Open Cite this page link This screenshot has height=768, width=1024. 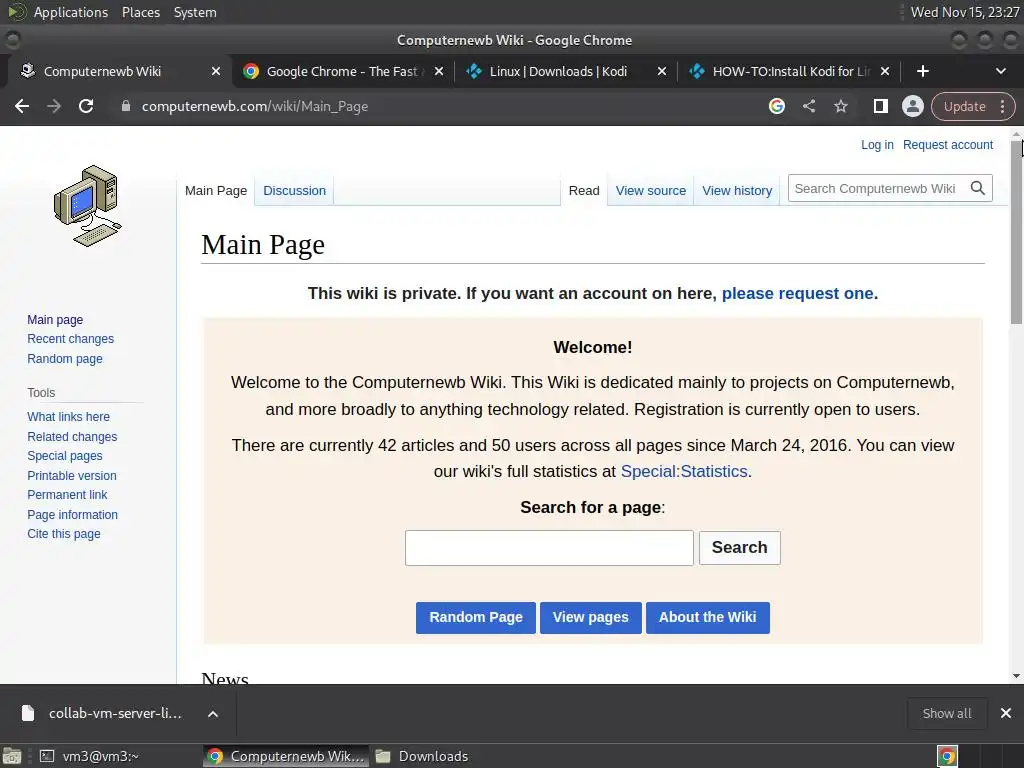click(64, 534)
